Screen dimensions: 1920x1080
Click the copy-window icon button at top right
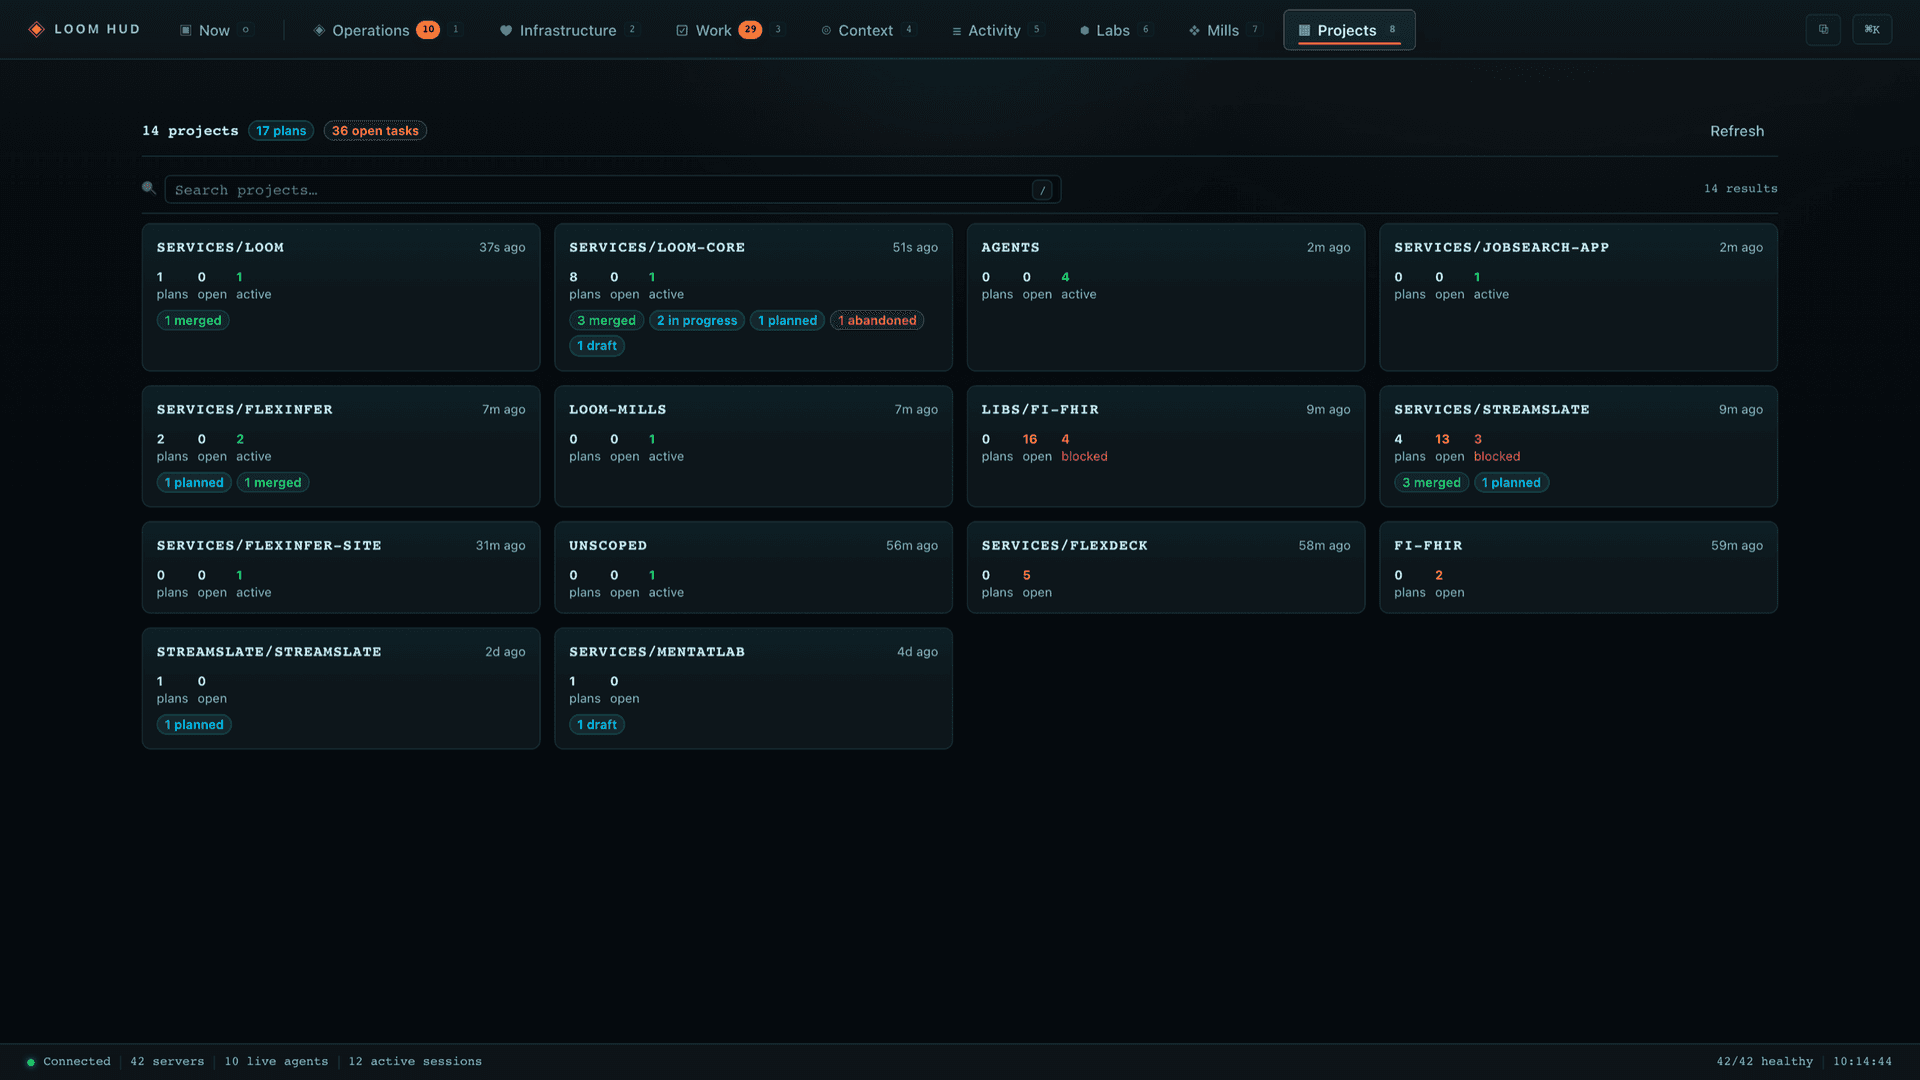[x=1823, y=30]
